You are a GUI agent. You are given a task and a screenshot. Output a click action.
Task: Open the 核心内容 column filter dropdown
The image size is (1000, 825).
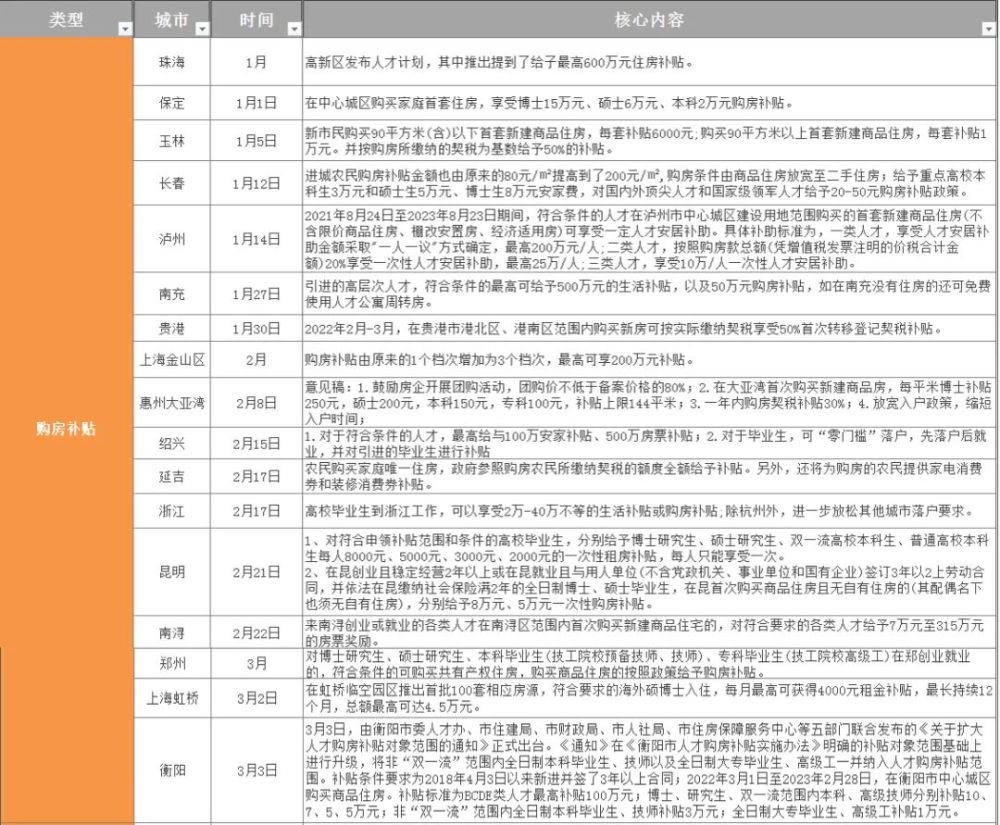[988, 29]
